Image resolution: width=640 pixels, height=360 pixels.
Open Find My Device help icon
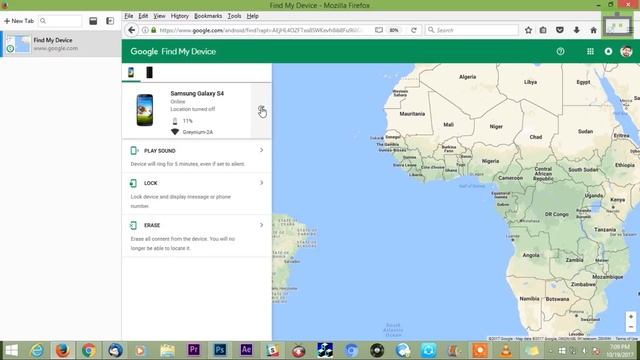[x=560, y=51]
